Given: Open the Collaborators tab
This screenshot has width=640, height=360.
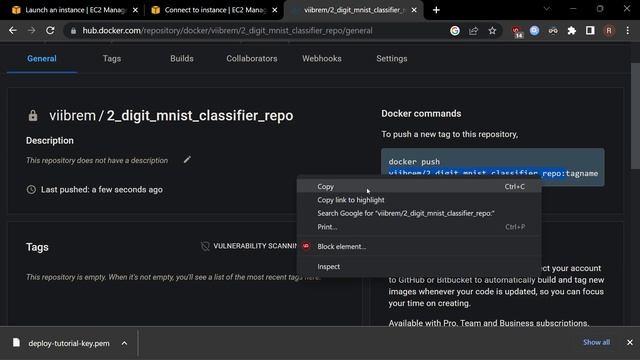Looking at the screenshot, I should point(252,59).
